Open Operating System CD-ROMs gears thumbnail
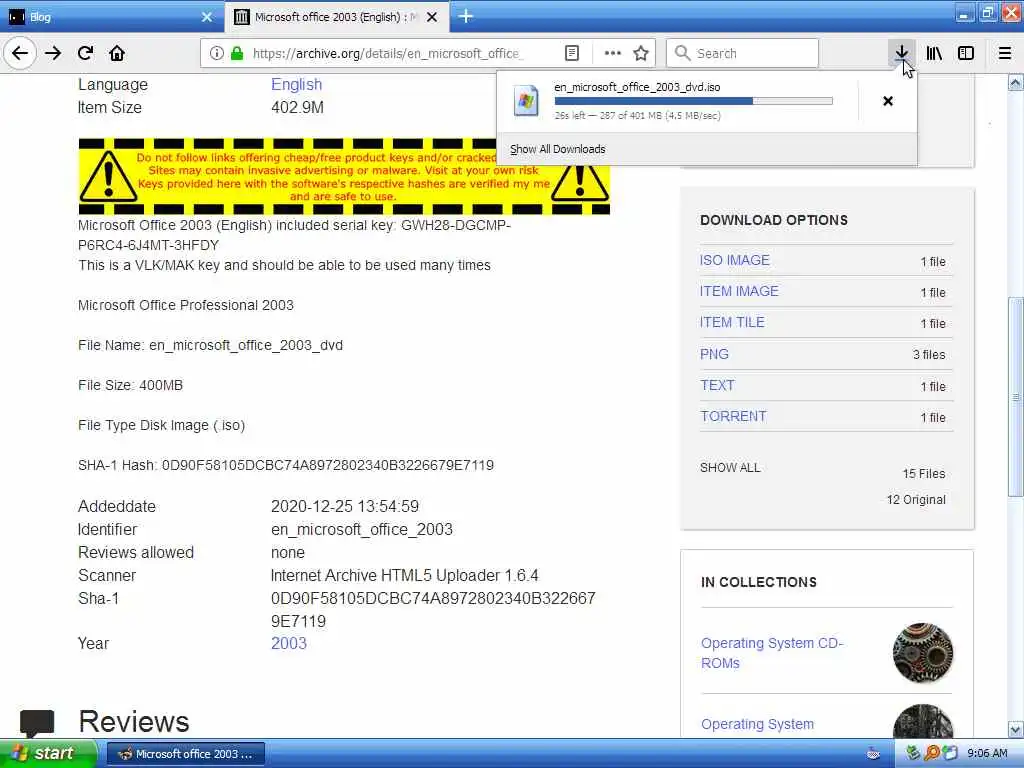1024x768 pixels. click(922, 652)
